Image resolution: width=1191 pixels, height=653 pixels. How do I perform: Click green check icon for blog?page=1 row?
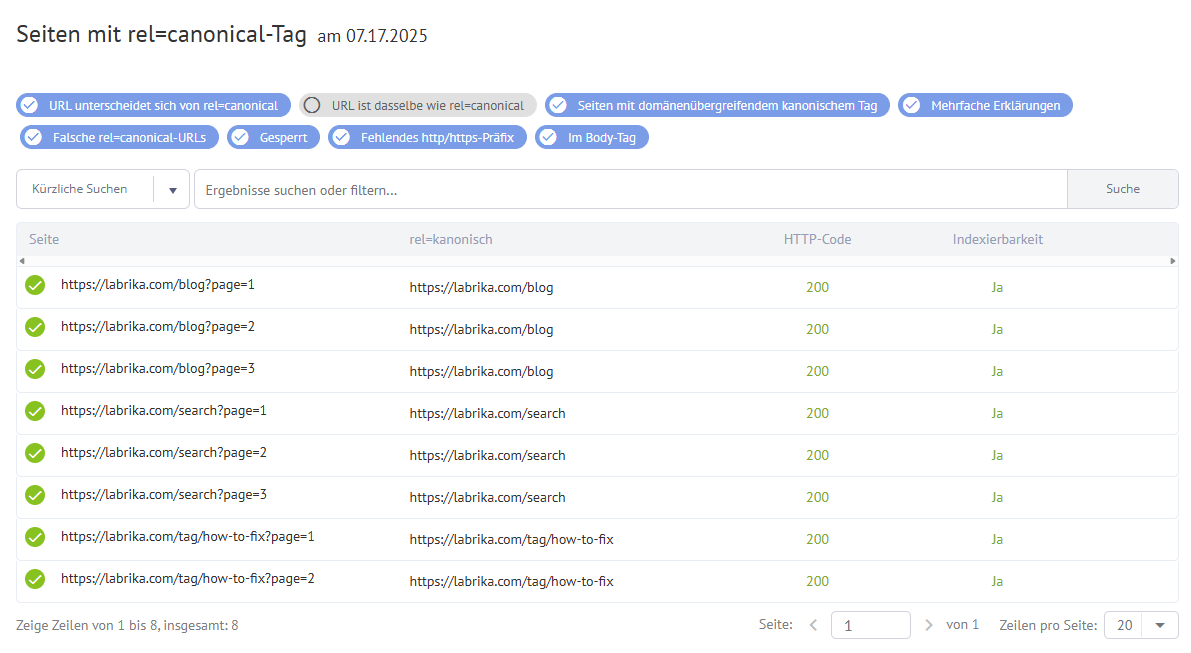(35, 285)
